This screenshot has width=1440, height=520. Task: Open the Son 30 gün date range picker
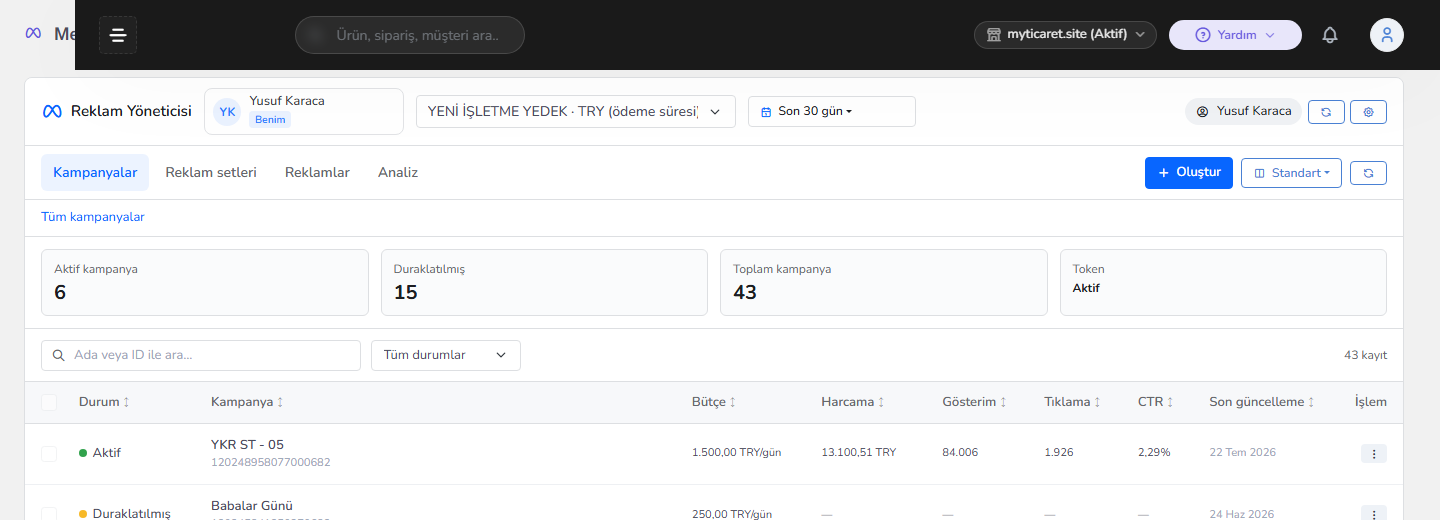[832, 111]
